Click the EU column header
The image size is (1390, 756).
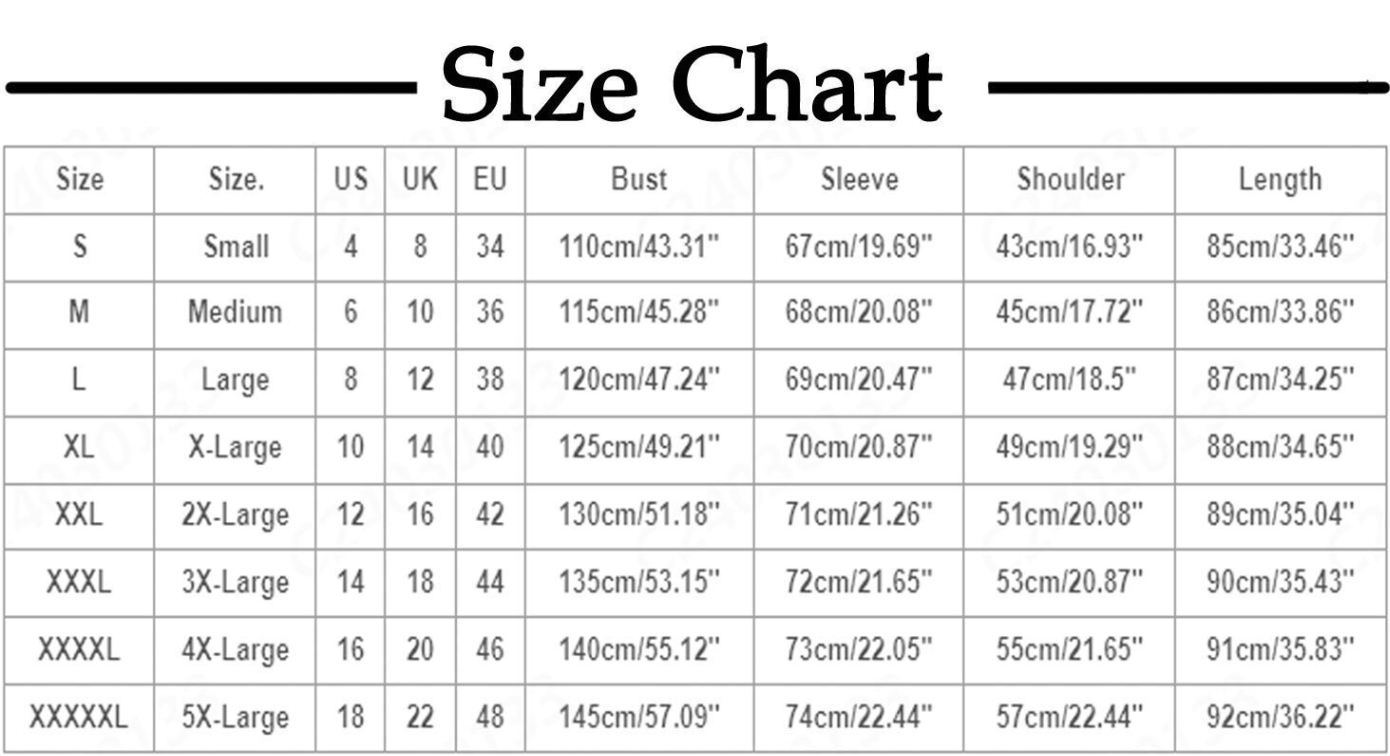coord(490,179)
